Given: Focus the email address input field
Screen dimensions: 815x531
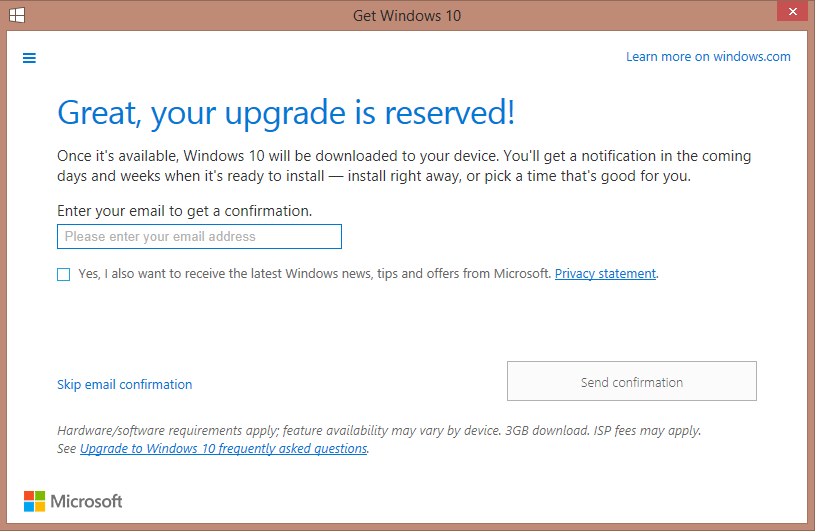Looking at the screenshot, I should [199, 236].
